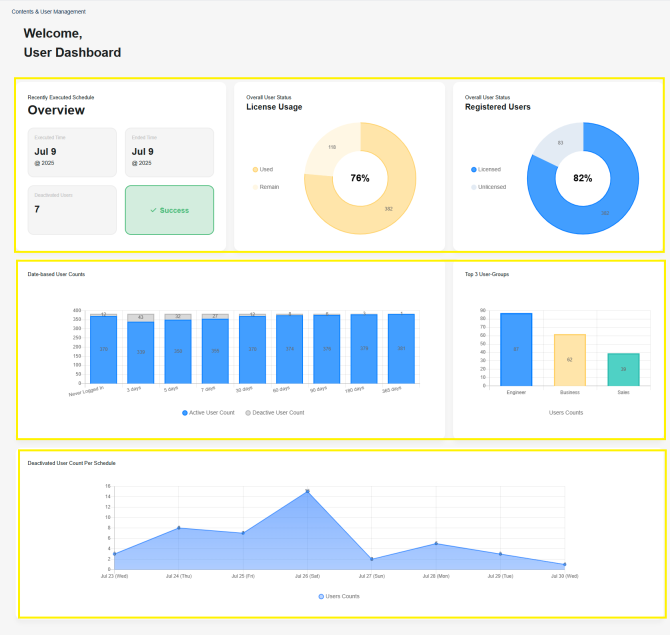This screenshot has width=670, height=635.
Task: Toggle the Remain legend item
Action: coord(266,187)
